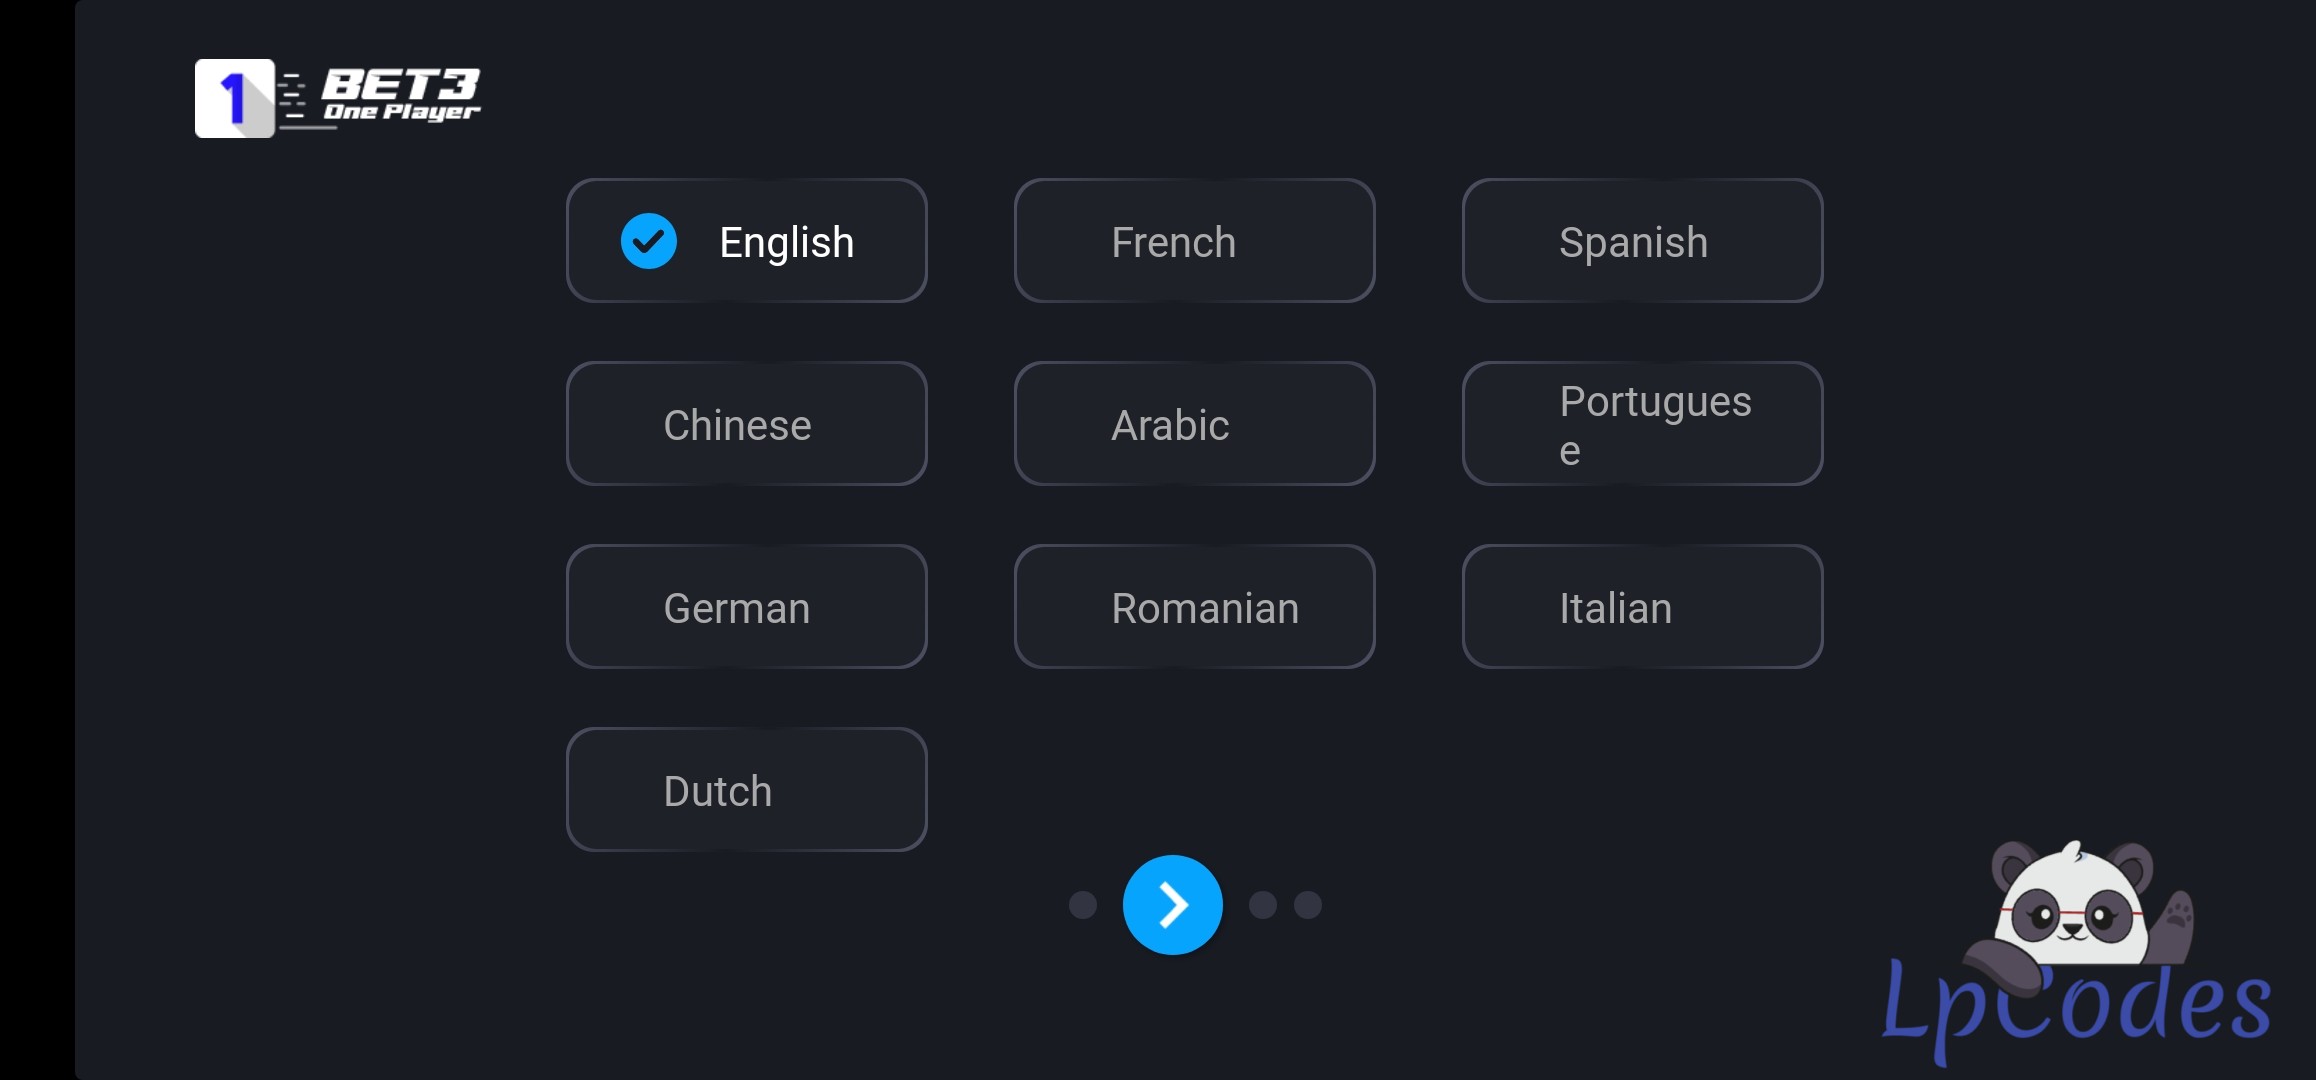Go to the last page dot
The height and width of the screenshot is (1080, 2316).
1308,905
